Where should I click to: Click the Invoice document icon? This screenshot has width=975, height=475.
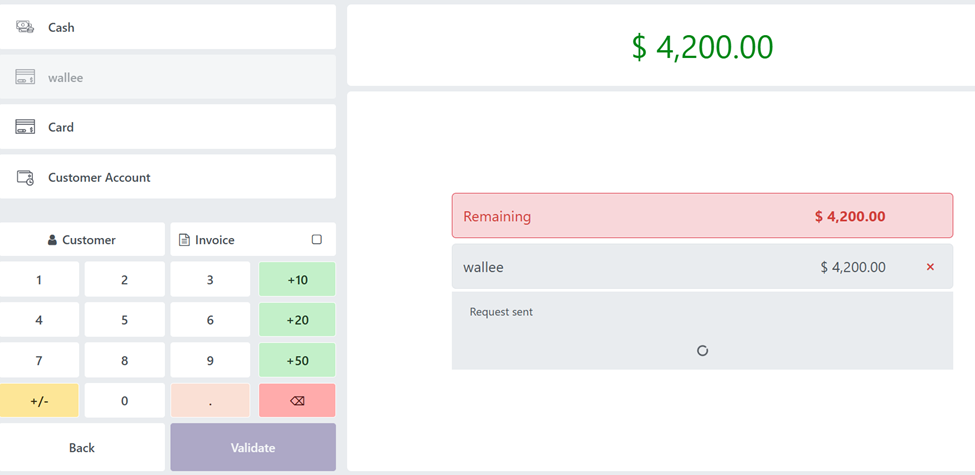coord(184,240)
